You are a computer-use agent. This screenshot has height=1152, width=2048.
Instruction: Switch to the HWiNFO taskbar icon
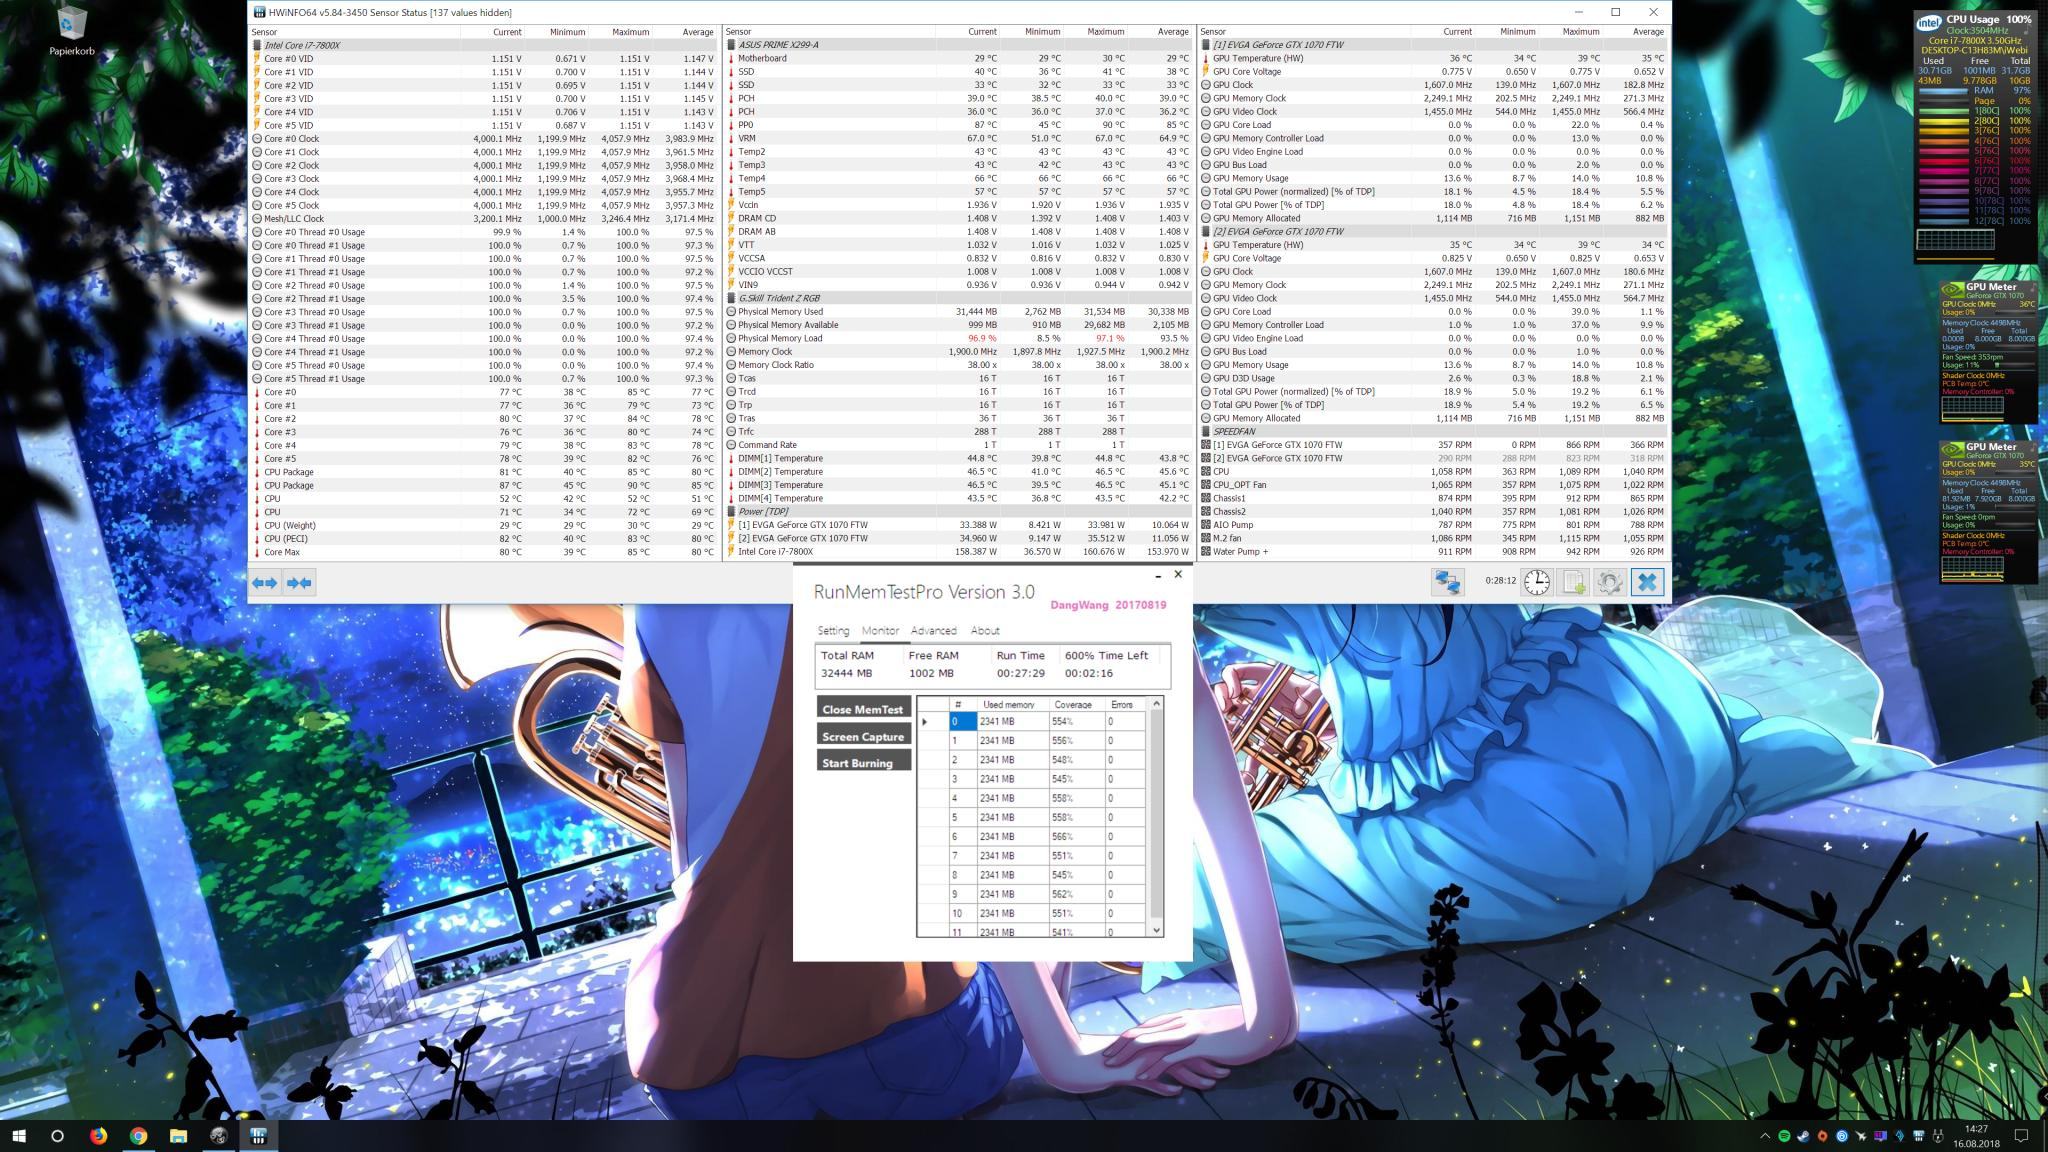click(258, 1135)
